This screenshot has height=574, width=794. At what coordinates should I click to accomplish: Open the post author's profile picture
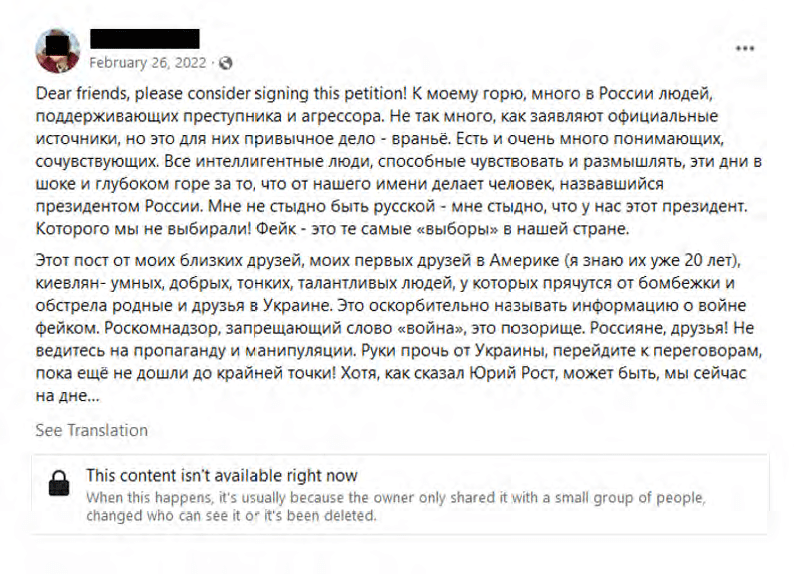(57, 50)
